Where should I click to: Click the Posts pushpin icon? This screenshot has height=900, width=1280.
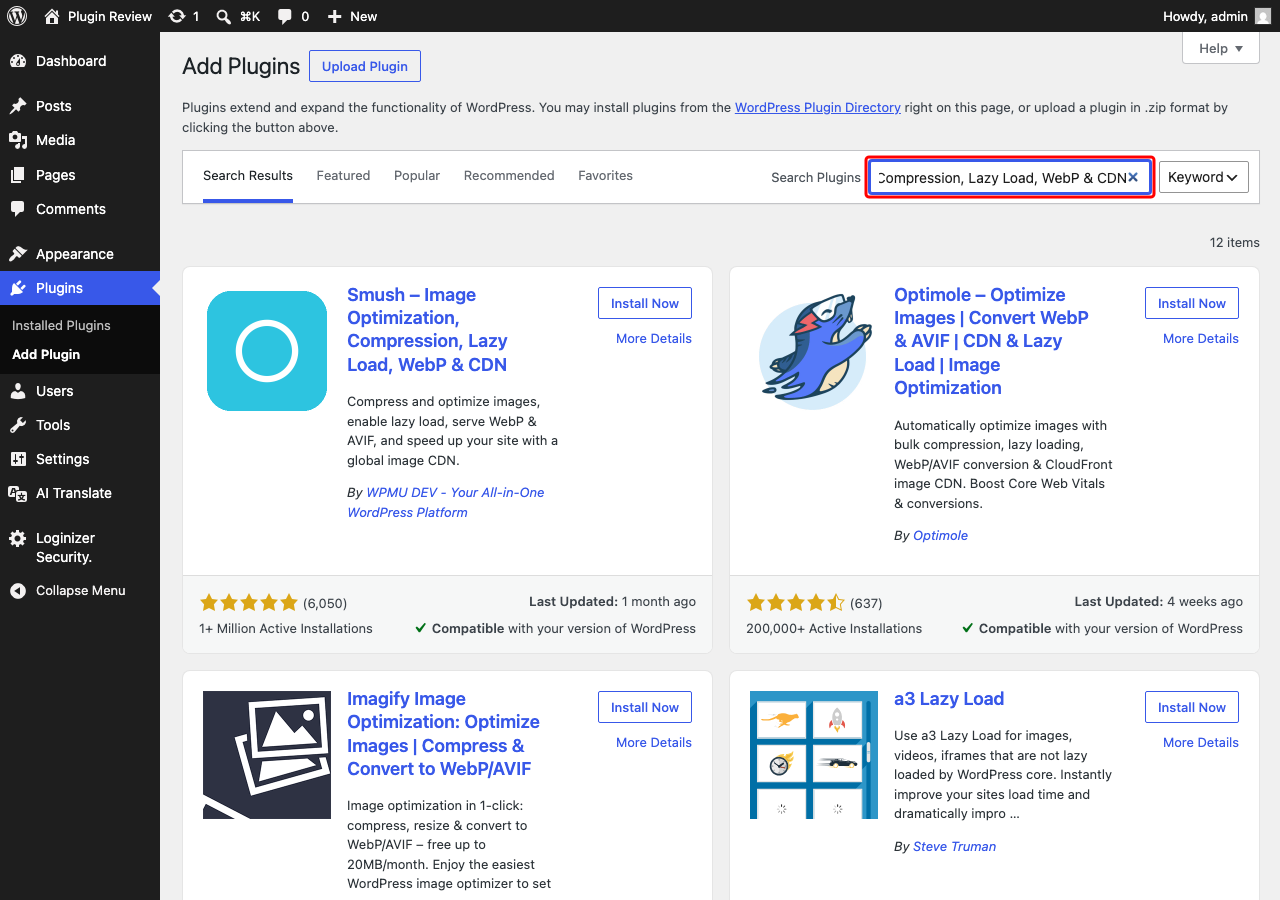coord(18,106)
